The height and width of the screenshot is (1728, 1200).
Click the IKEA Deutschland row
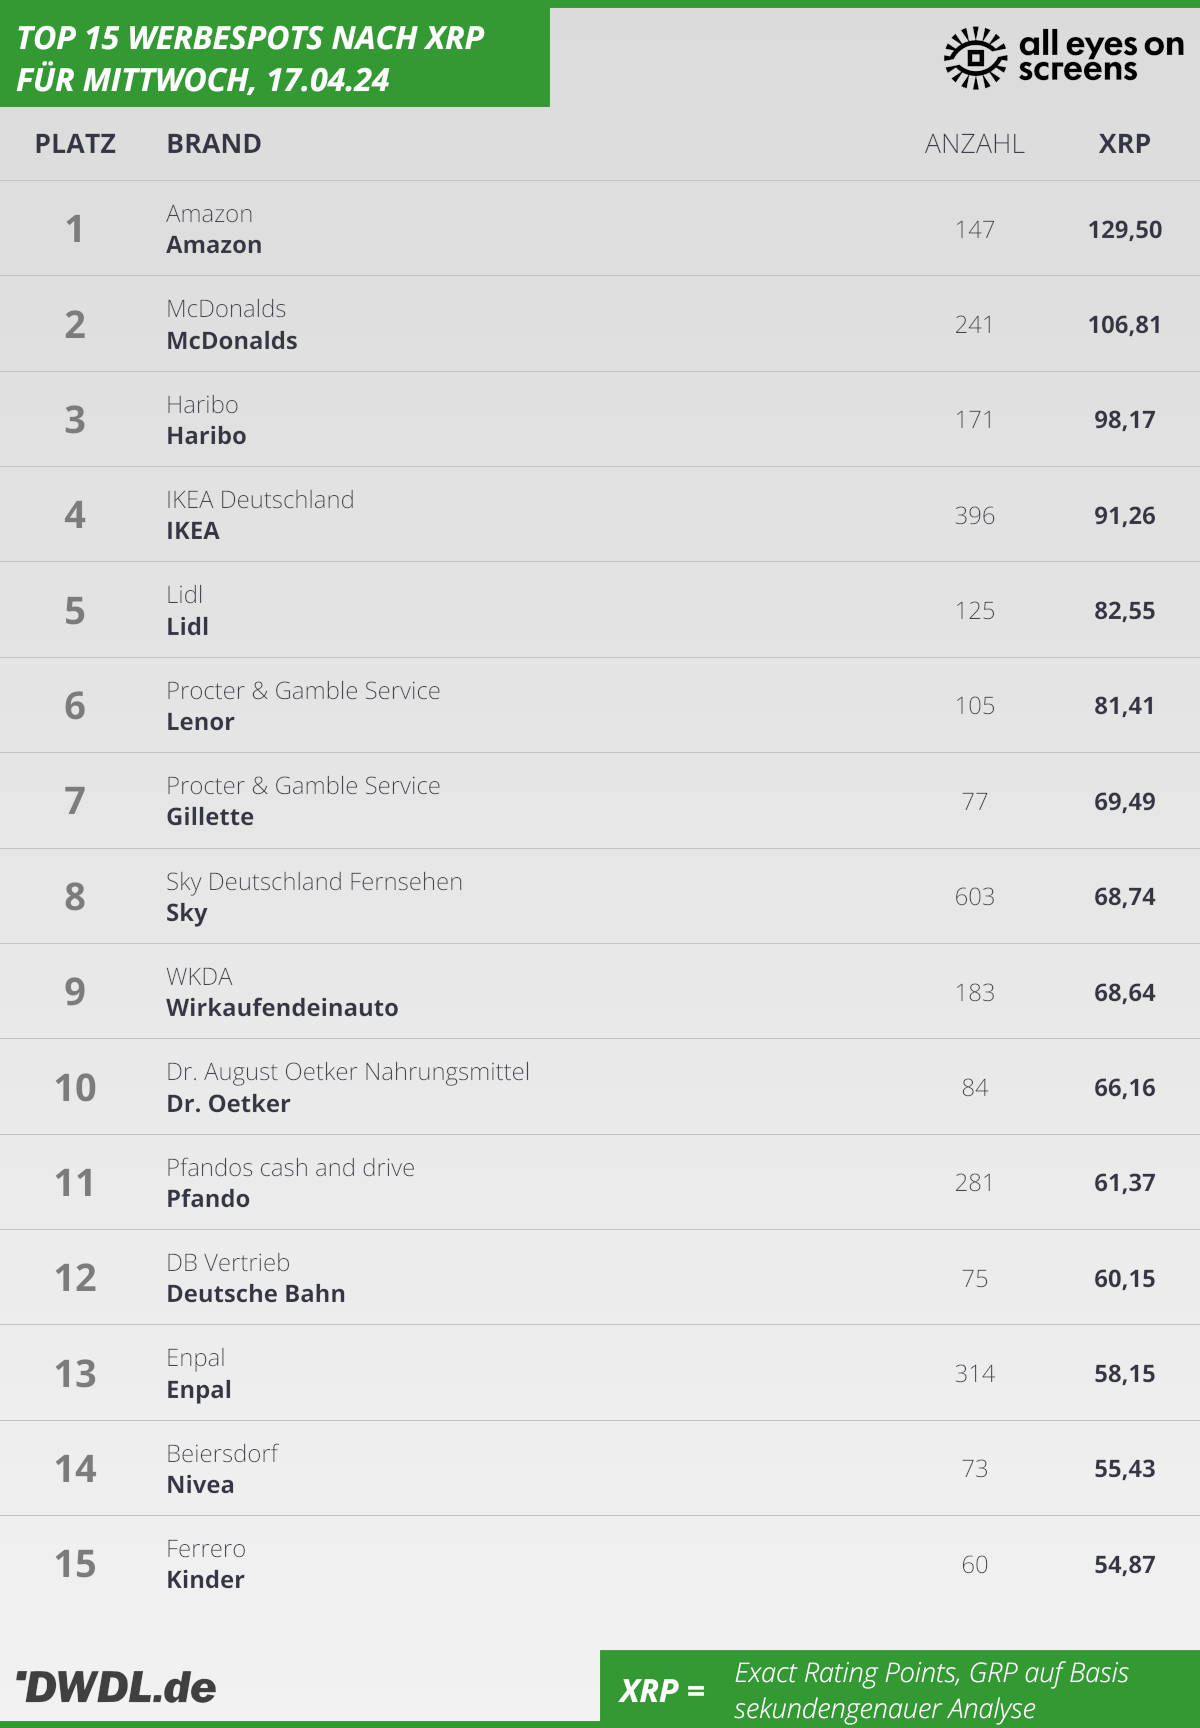[600, 515]
